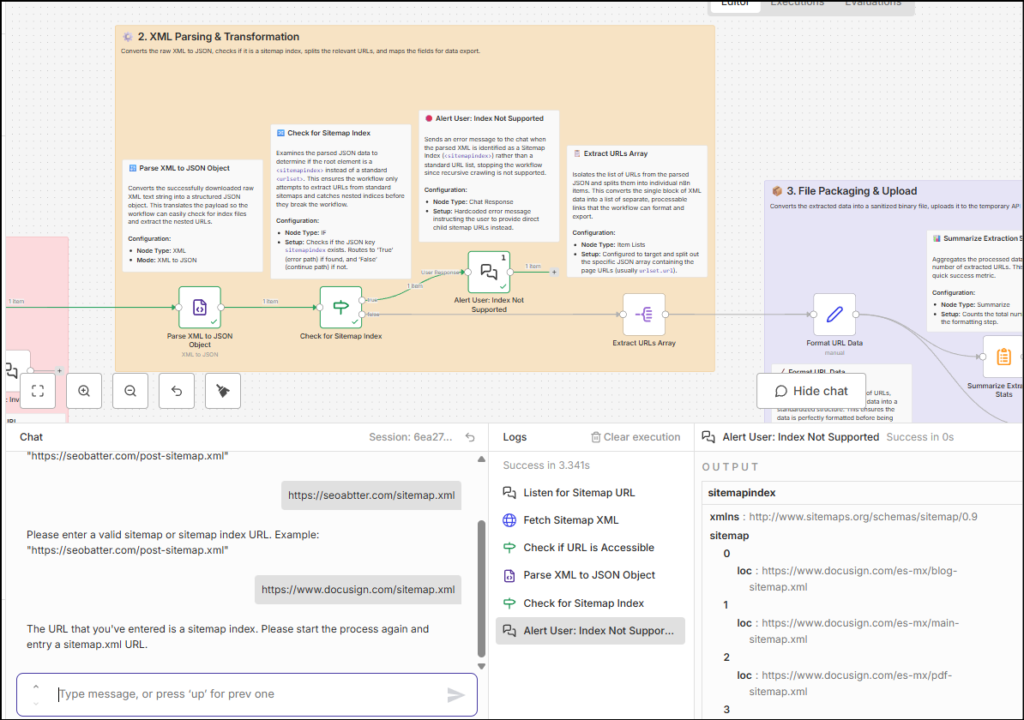Zoom in on the workflow canvas
The height and width of the screenshot is (720, 1024).
click(x=84, y=391)
